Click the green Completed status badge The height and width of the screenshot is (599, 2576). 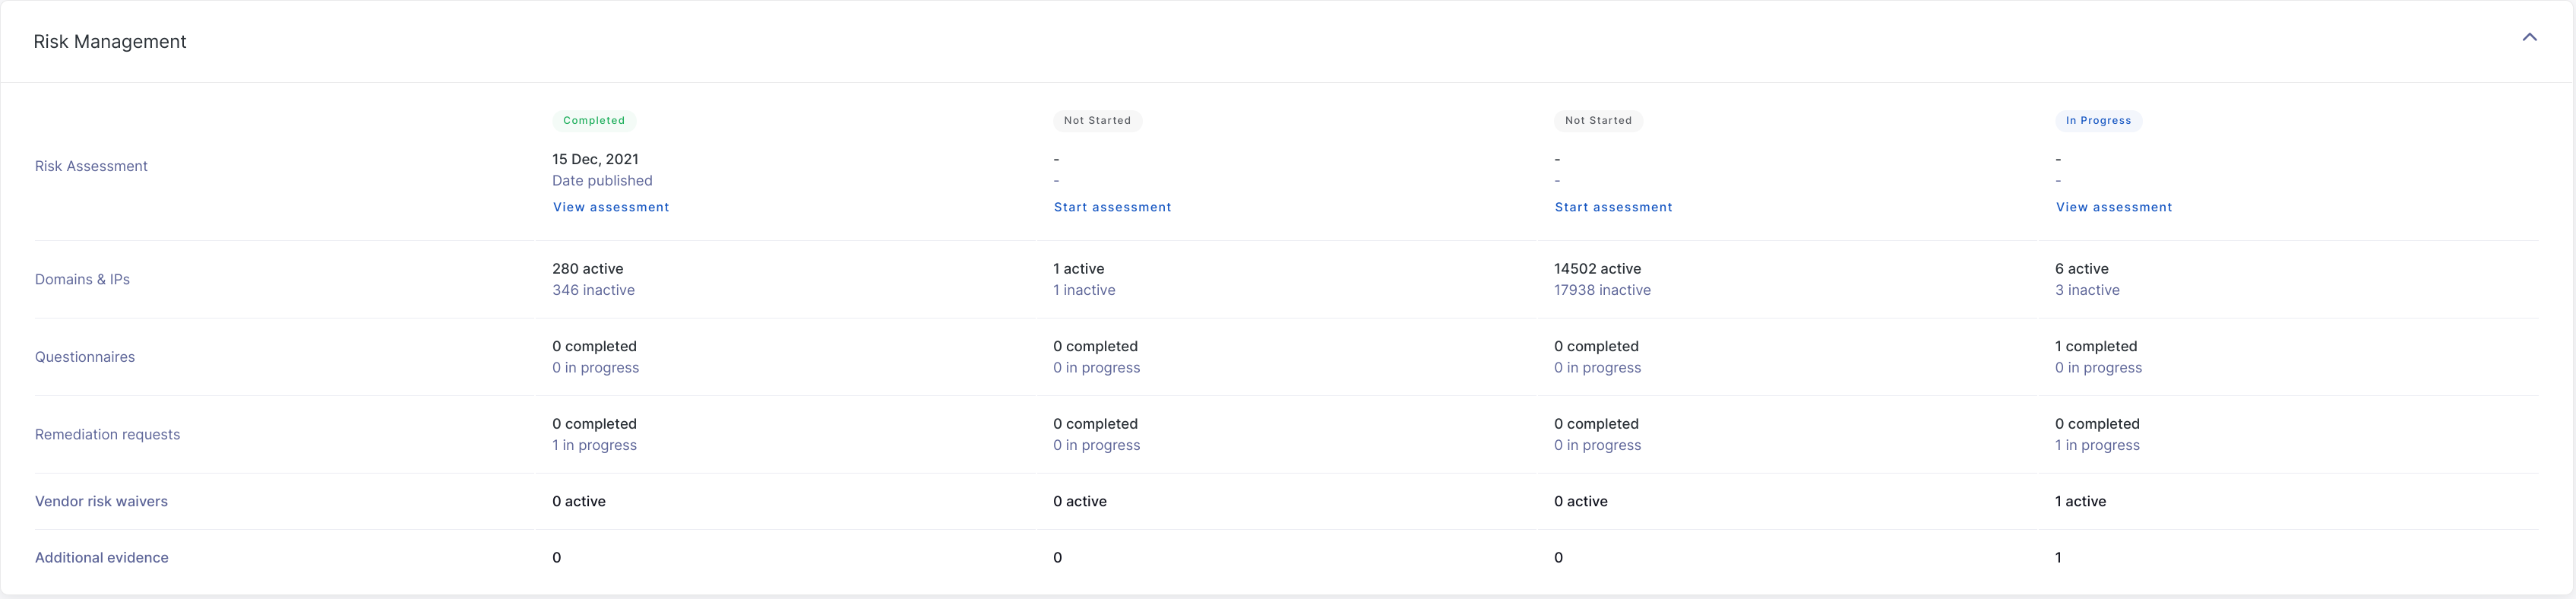pyautogui.click(x=593, y=120)
